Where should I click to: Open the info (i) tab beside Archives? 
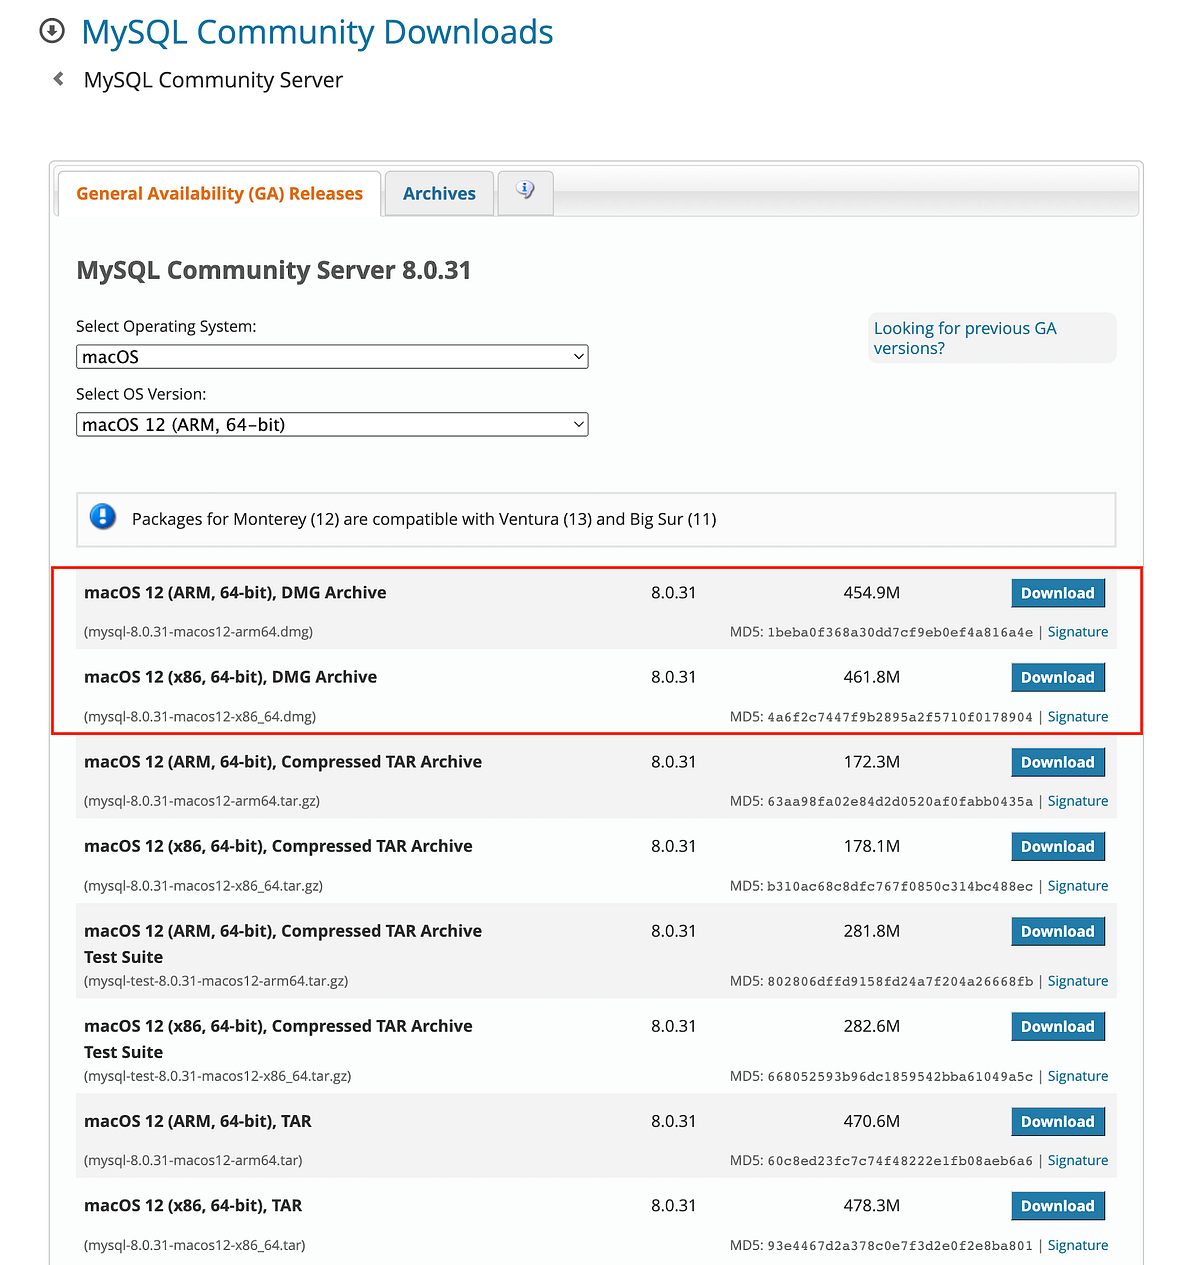tap(524, 191)
